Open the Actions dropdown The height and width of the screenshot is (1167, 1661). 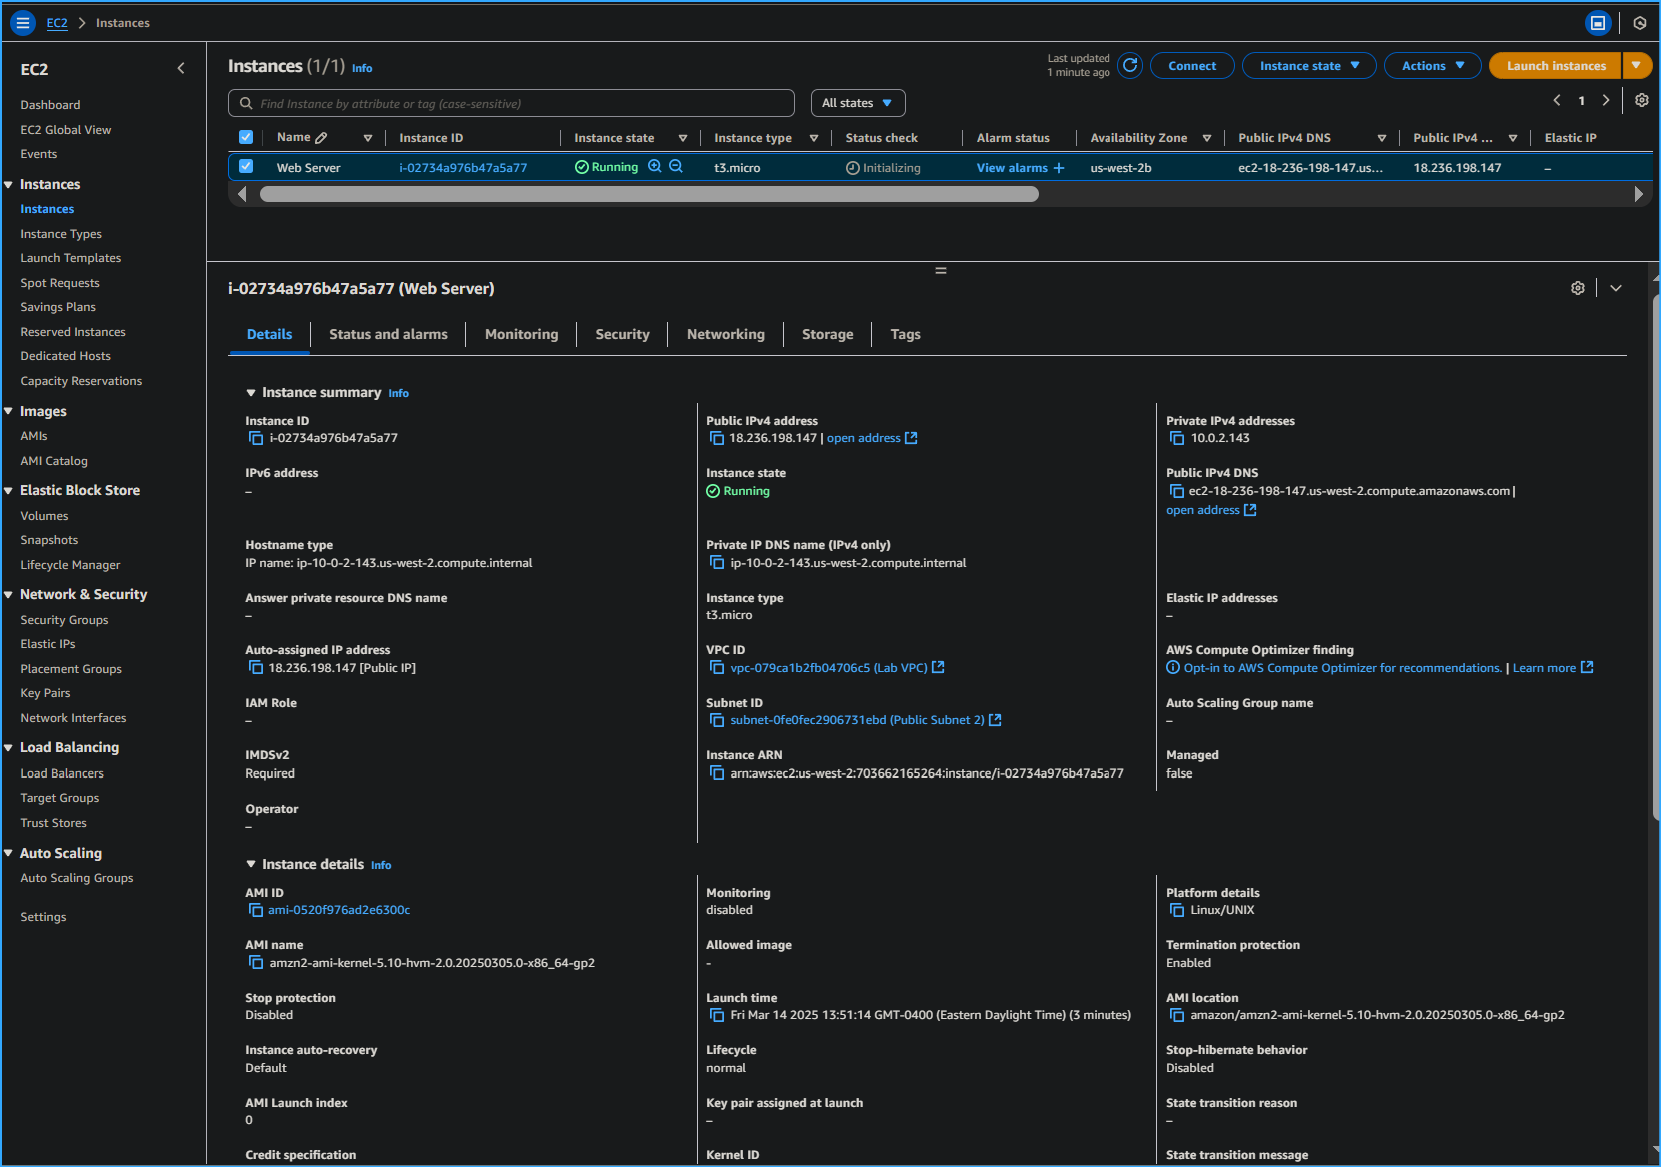pyautogui.click(x=1432, y=65)
